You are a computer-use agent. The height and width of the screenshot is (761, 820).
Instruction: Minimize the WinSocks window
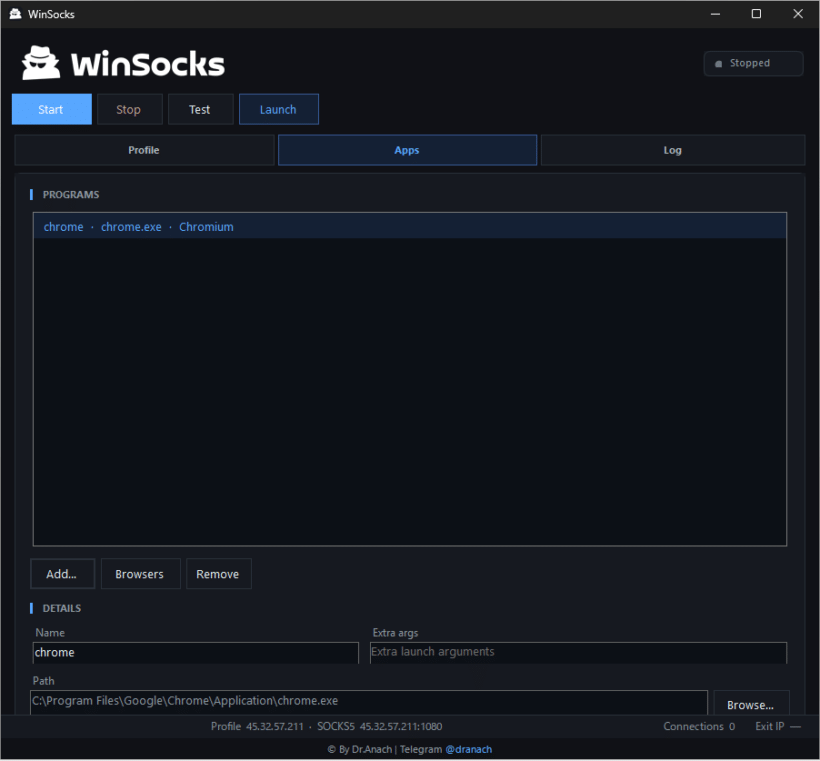tap(715, 14)
